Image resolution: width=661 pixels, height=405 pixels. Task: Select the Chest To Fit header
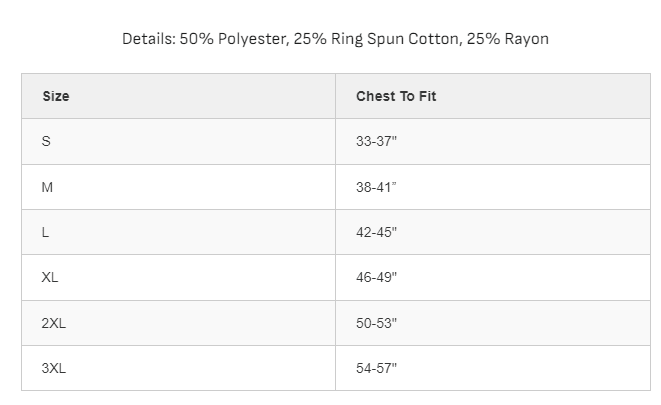click(493, 96)
